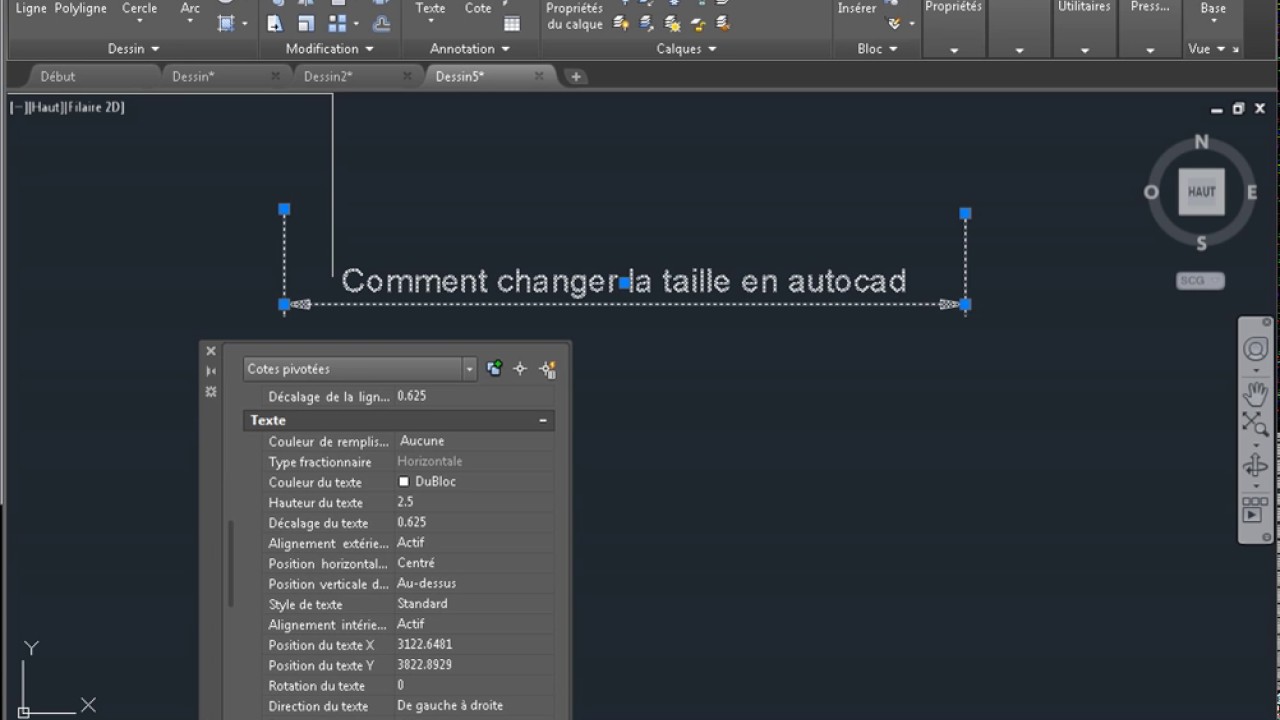Collapse the Texte section in properties
The image size is (1280, 720).
pyautogui.click(x=543, y=420)
